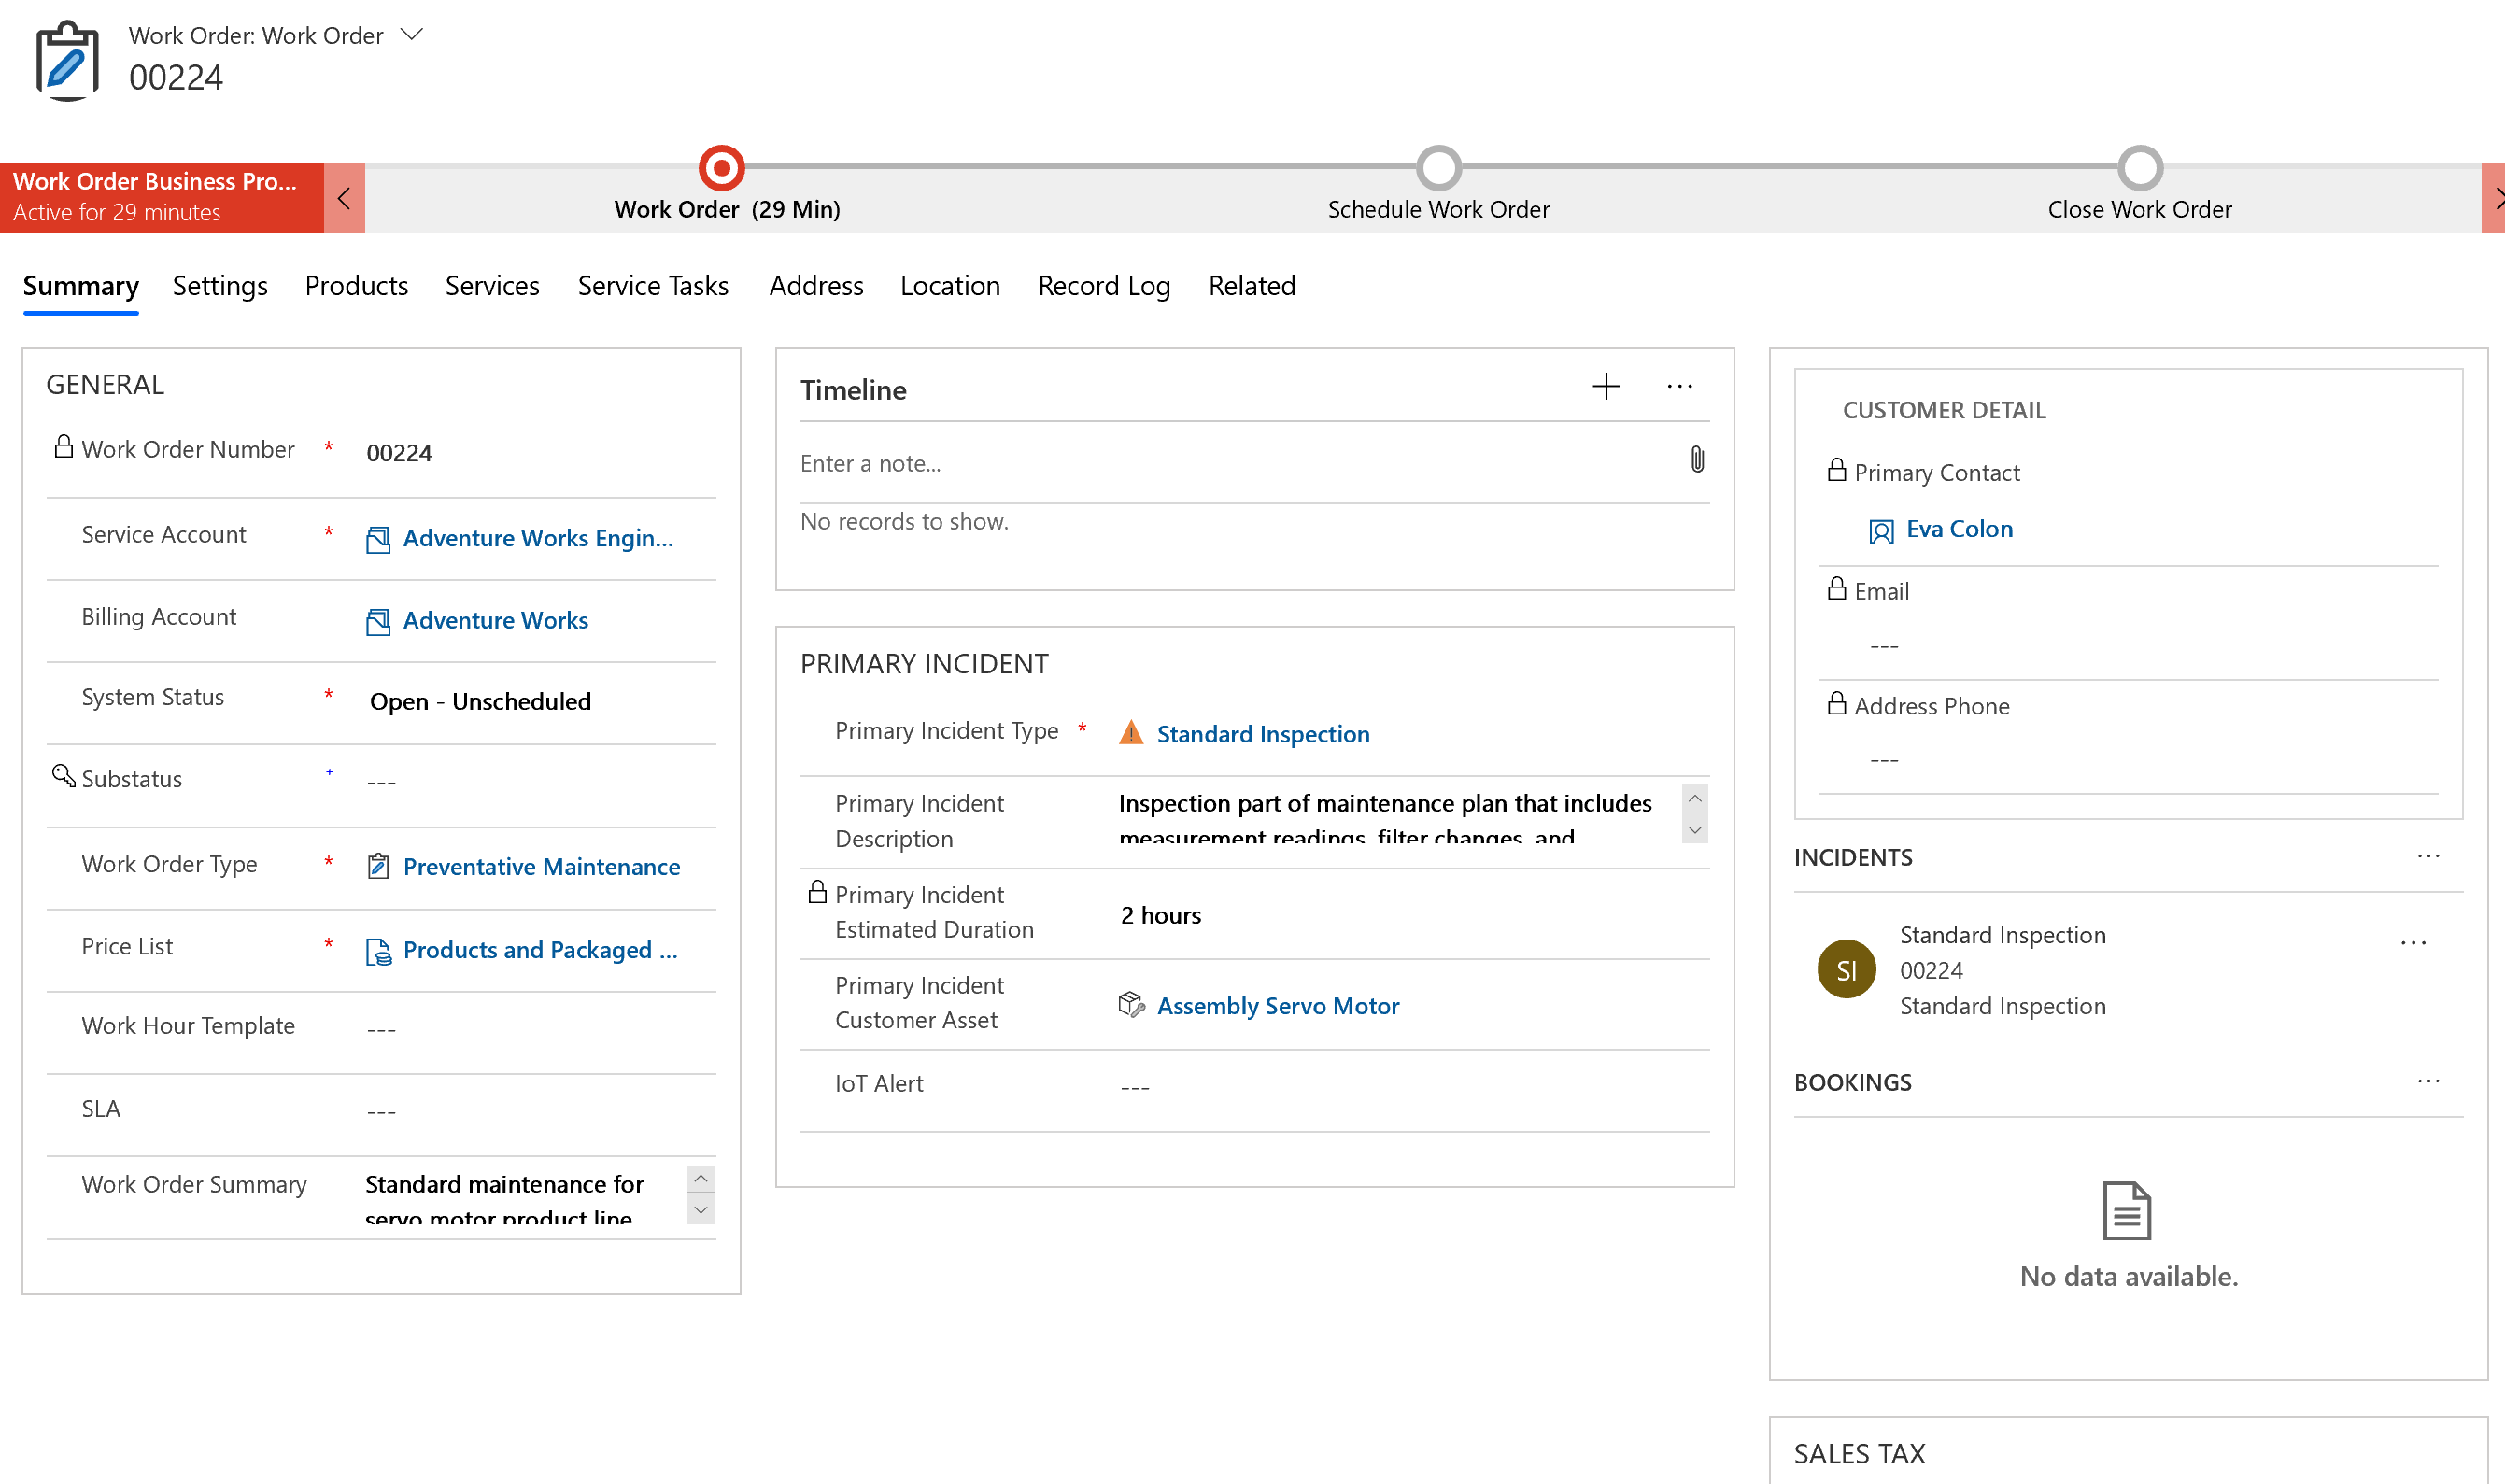The width and height of the screenshot is (2505, 1484).
Task: Add a note via Timeline plus button
Action: (x=1606, y=389)
